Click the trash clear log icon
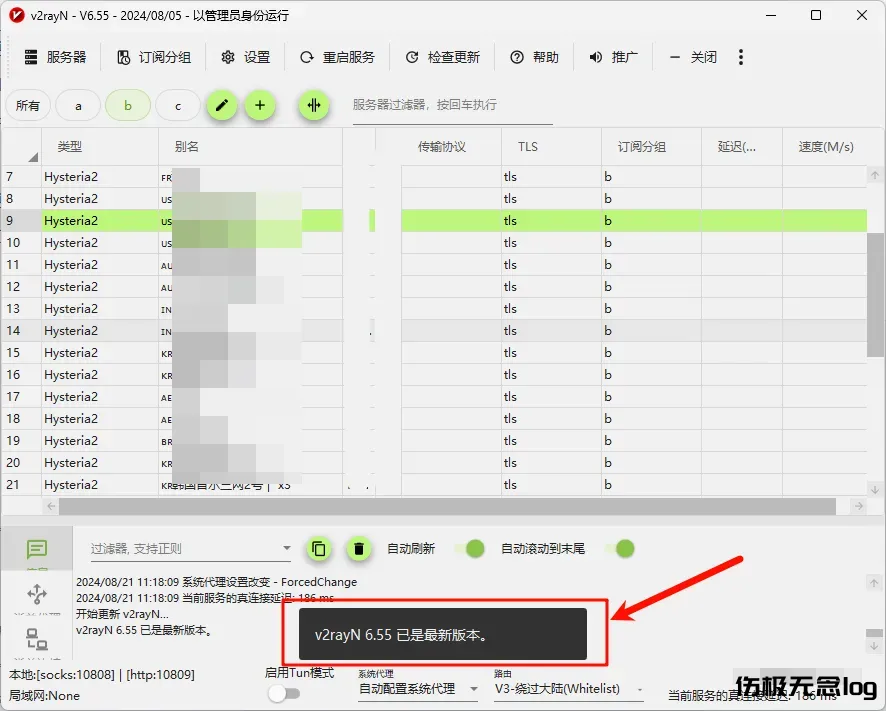The height and width of the screenshot is (711, 886). 359,549
